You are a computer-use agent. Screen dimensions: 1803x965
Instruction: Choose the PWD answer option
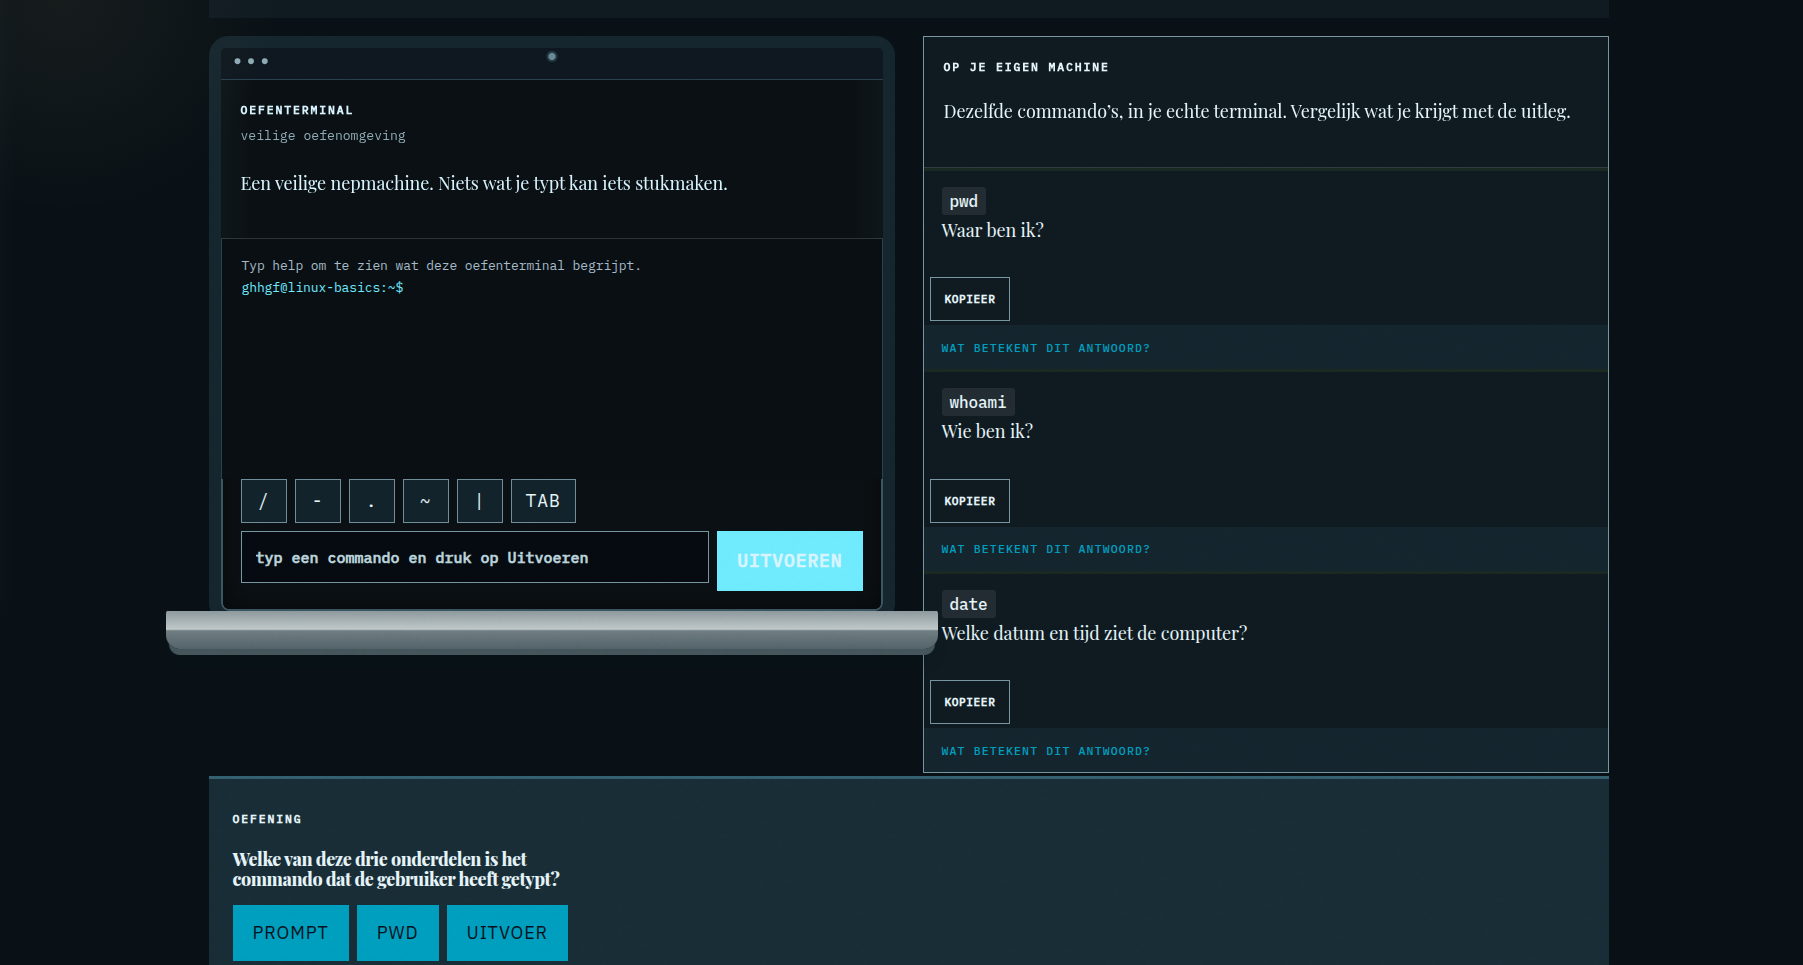click(x=398, y=933)
